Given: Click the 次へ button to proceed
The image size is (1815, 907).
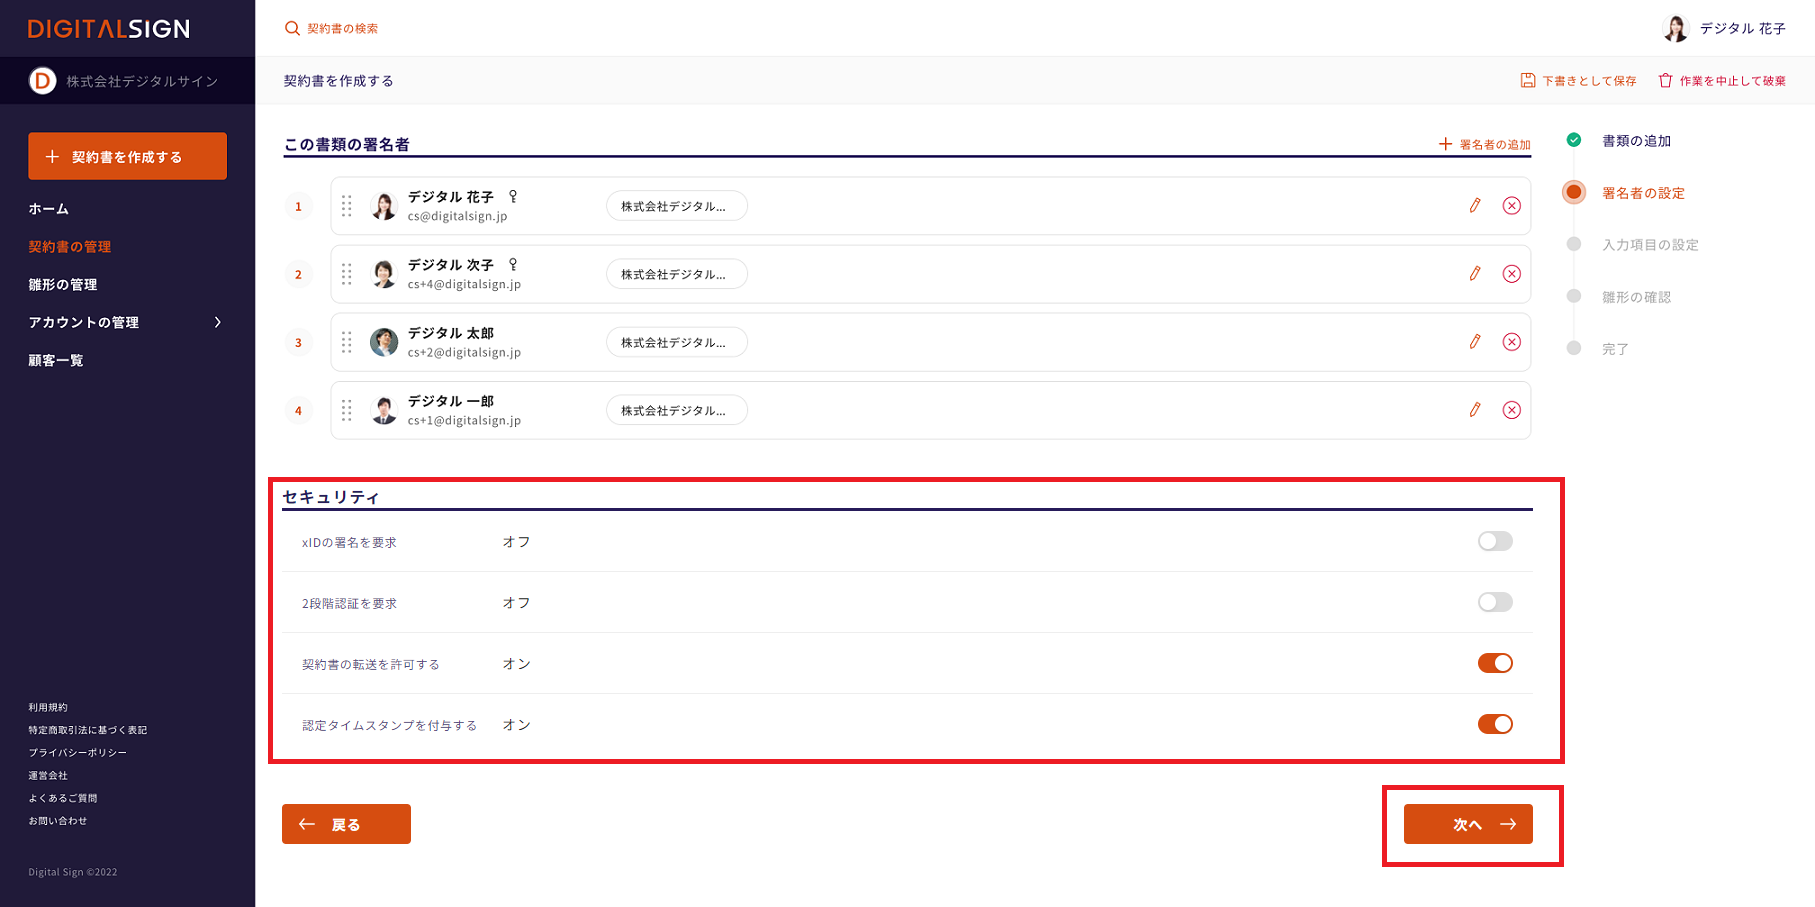Looking at the screenshot, I should coord(1467,824).
